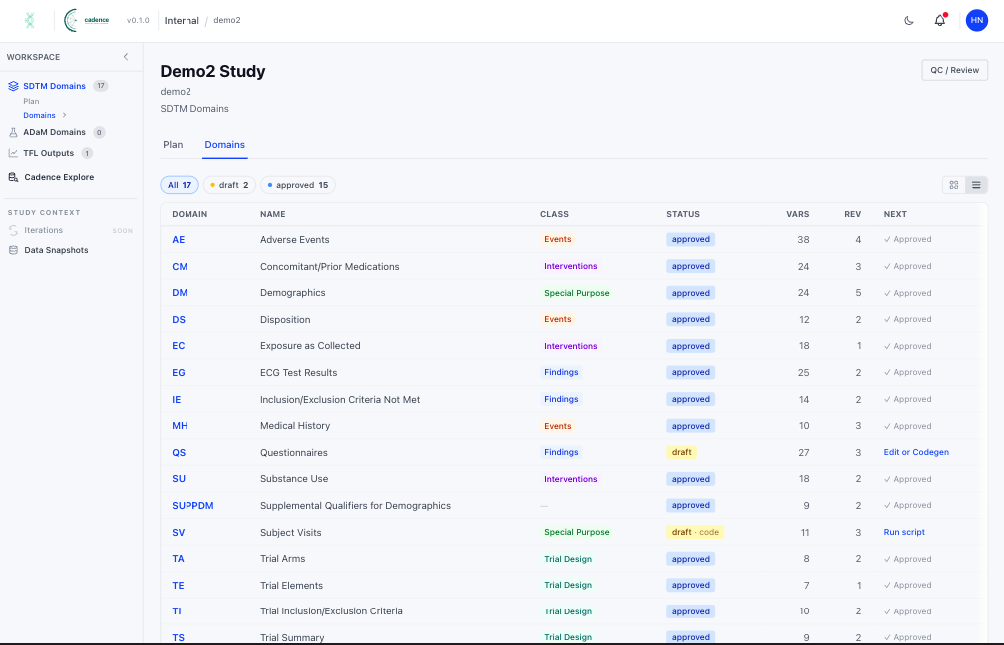Open the EC domain
The width and height of the screenshot is (1004, 645).
tap(179, 346)
